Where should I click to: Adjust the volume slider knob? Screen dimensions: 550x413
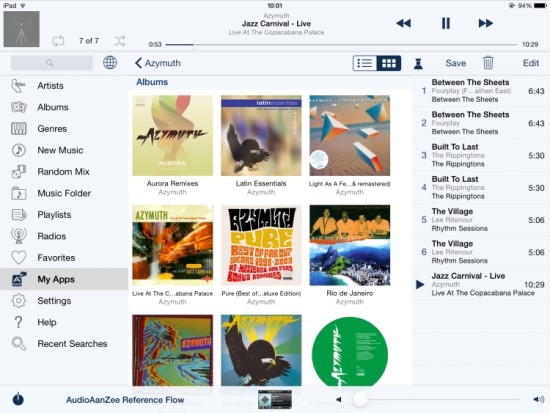tap(360, 399)
